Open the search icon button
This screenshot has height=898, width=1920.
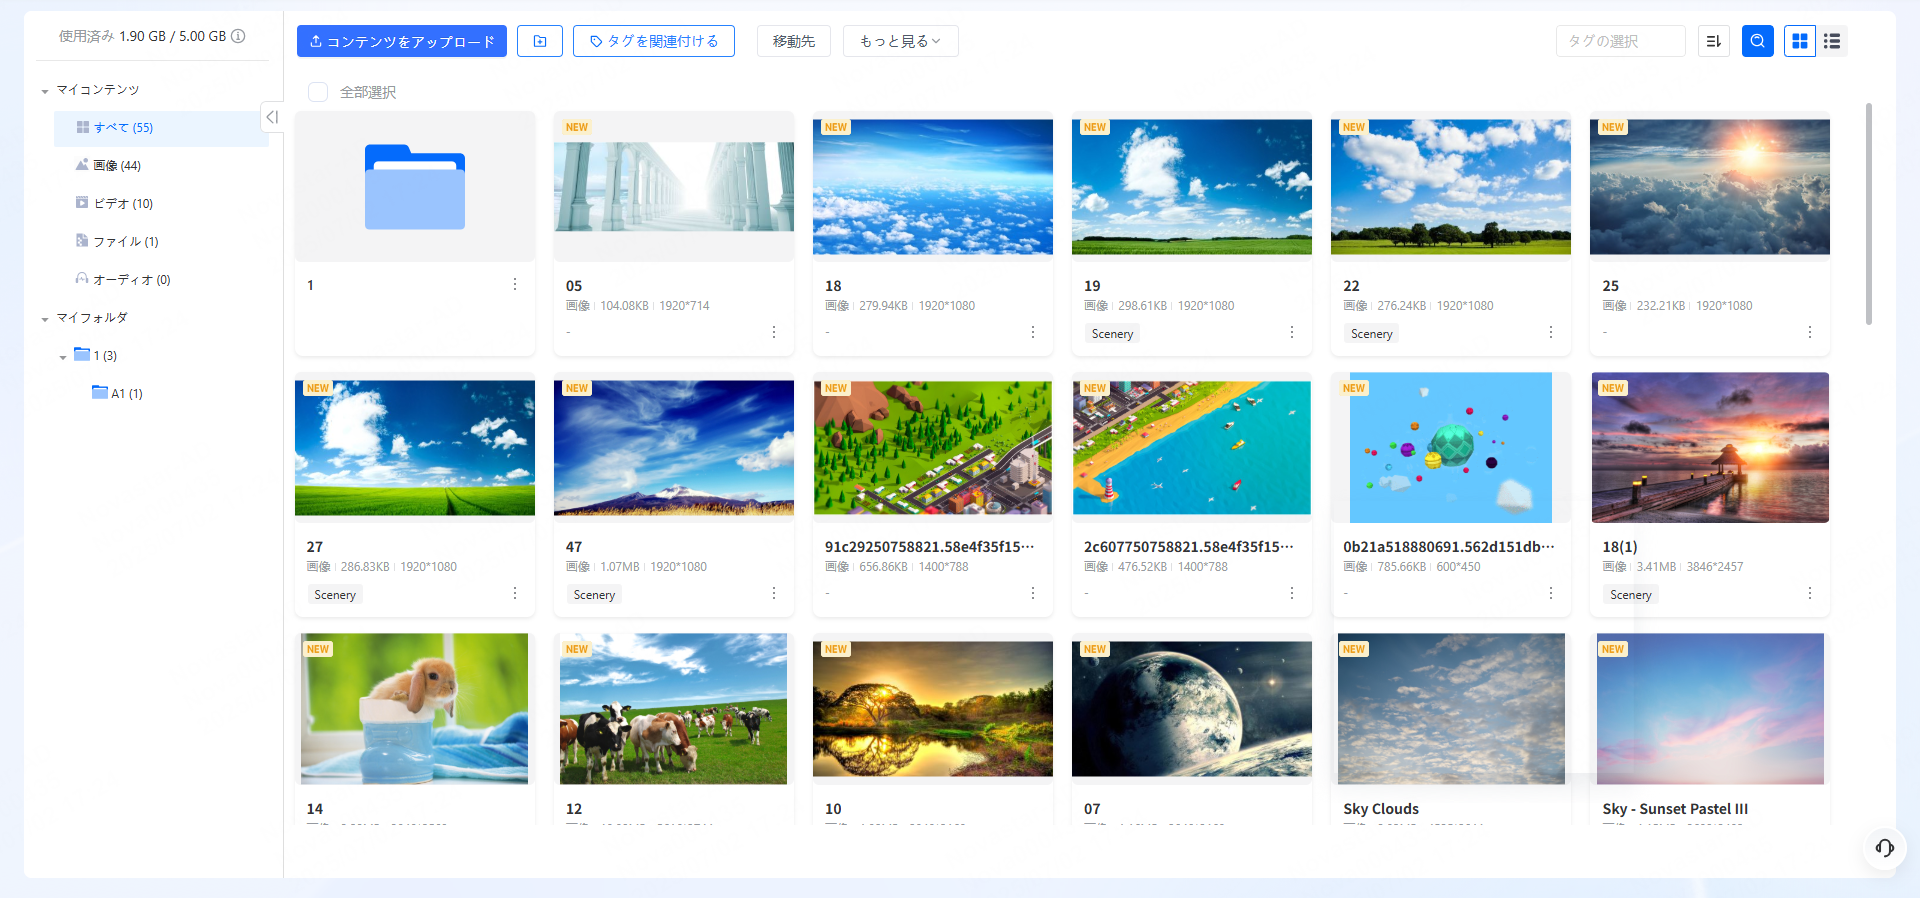(x=1757, y=41)
